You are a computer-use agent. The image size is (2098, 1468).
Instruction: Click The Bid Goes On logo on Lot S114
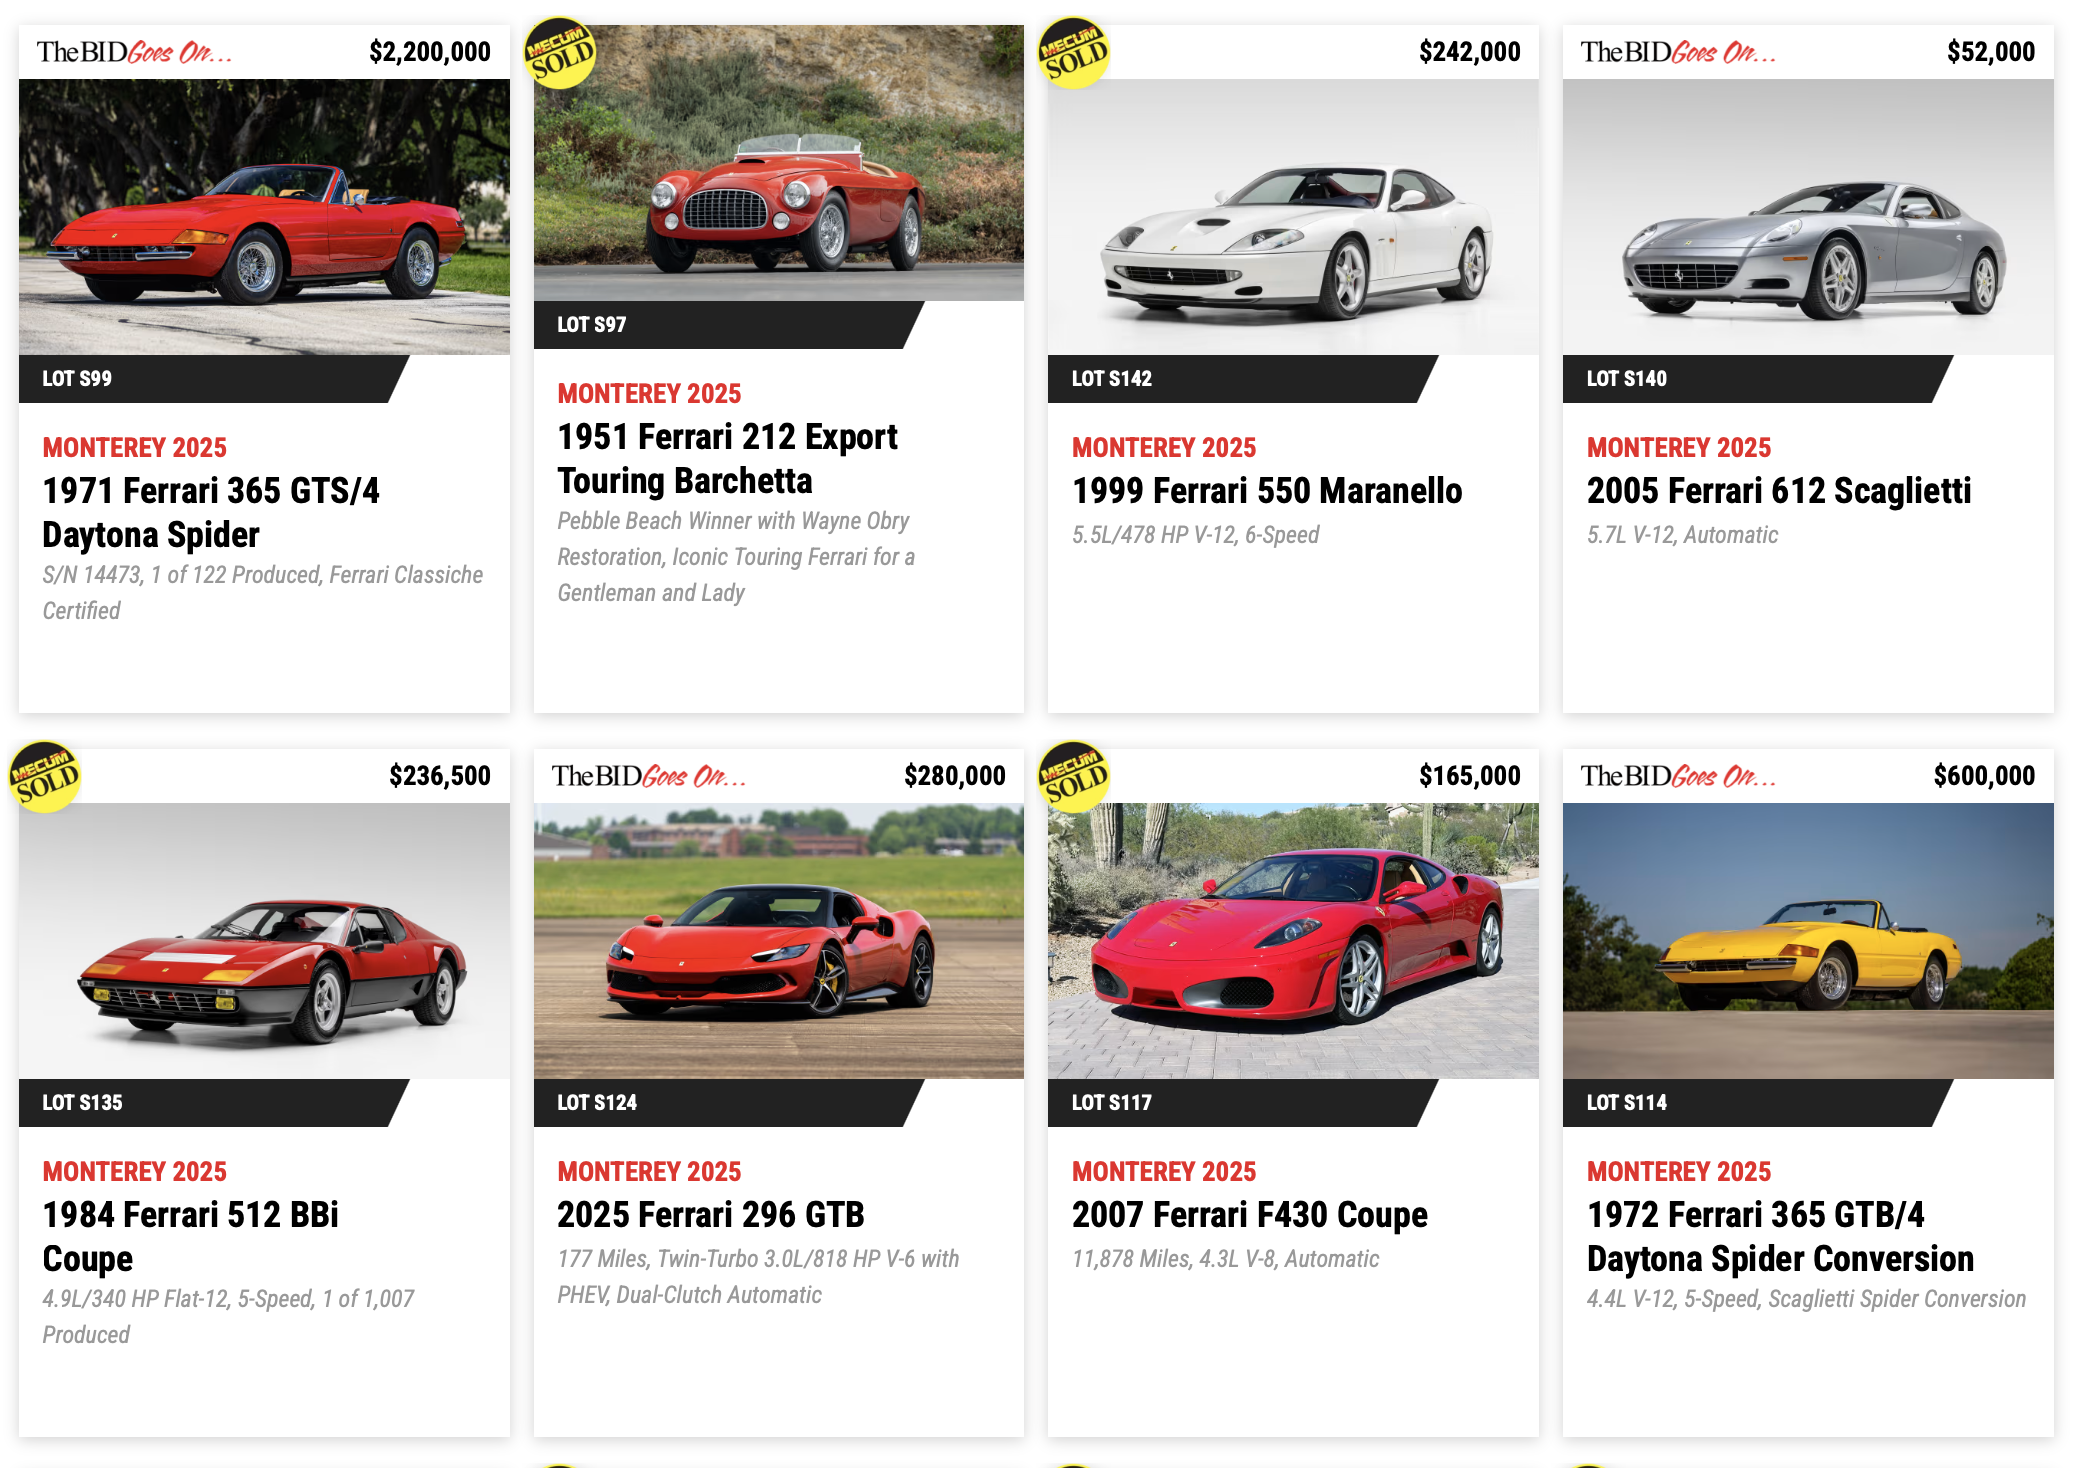(x=1678, y=776)
